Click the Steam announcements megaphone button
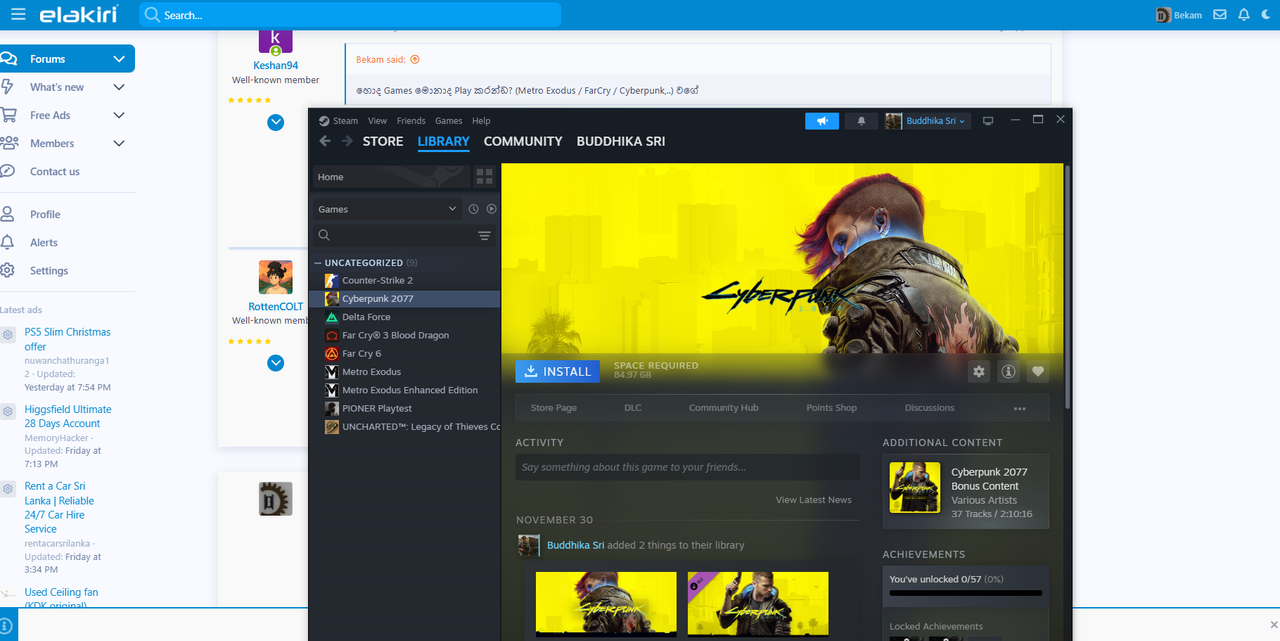This screenshot has height=641, width=1280. click(822, 121)
